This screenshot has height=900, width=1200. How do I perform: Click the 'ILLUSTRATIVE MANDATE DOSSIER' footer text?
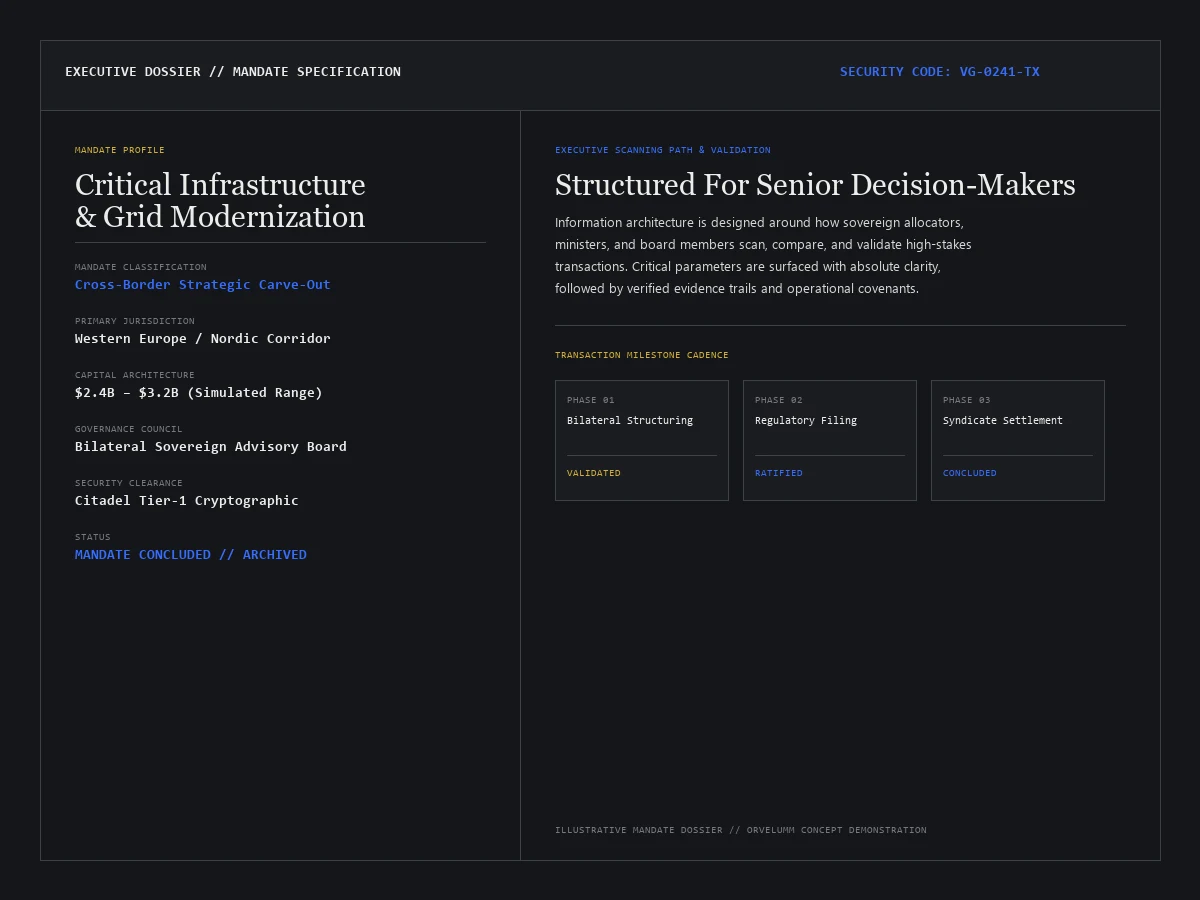tap(741, 830)
